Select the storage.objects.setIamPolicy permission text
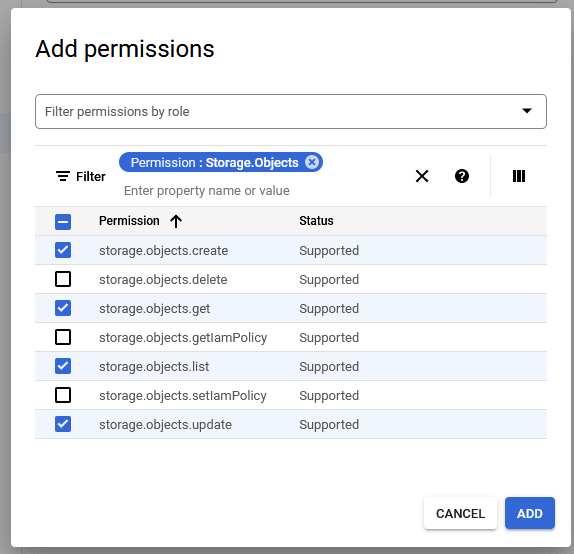 (183, 395)
